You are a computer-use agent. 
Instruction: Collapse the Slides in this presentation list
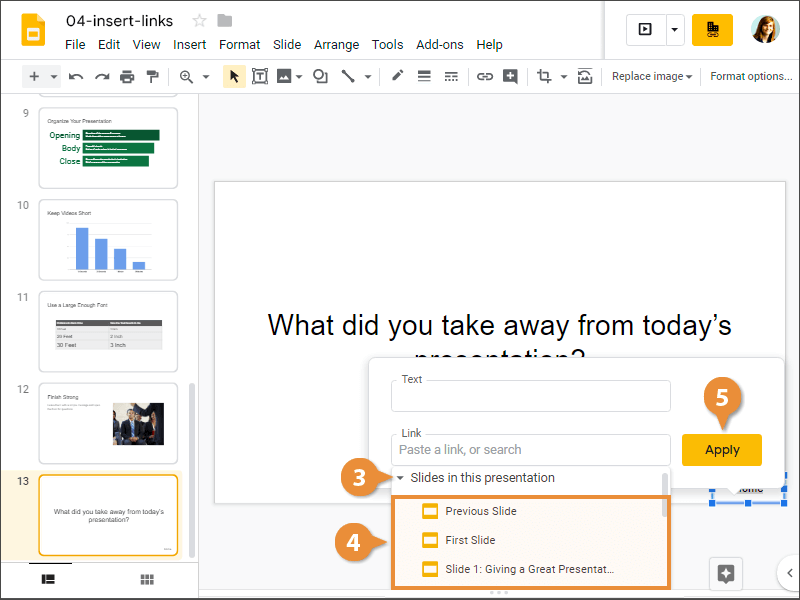point(401,478)
